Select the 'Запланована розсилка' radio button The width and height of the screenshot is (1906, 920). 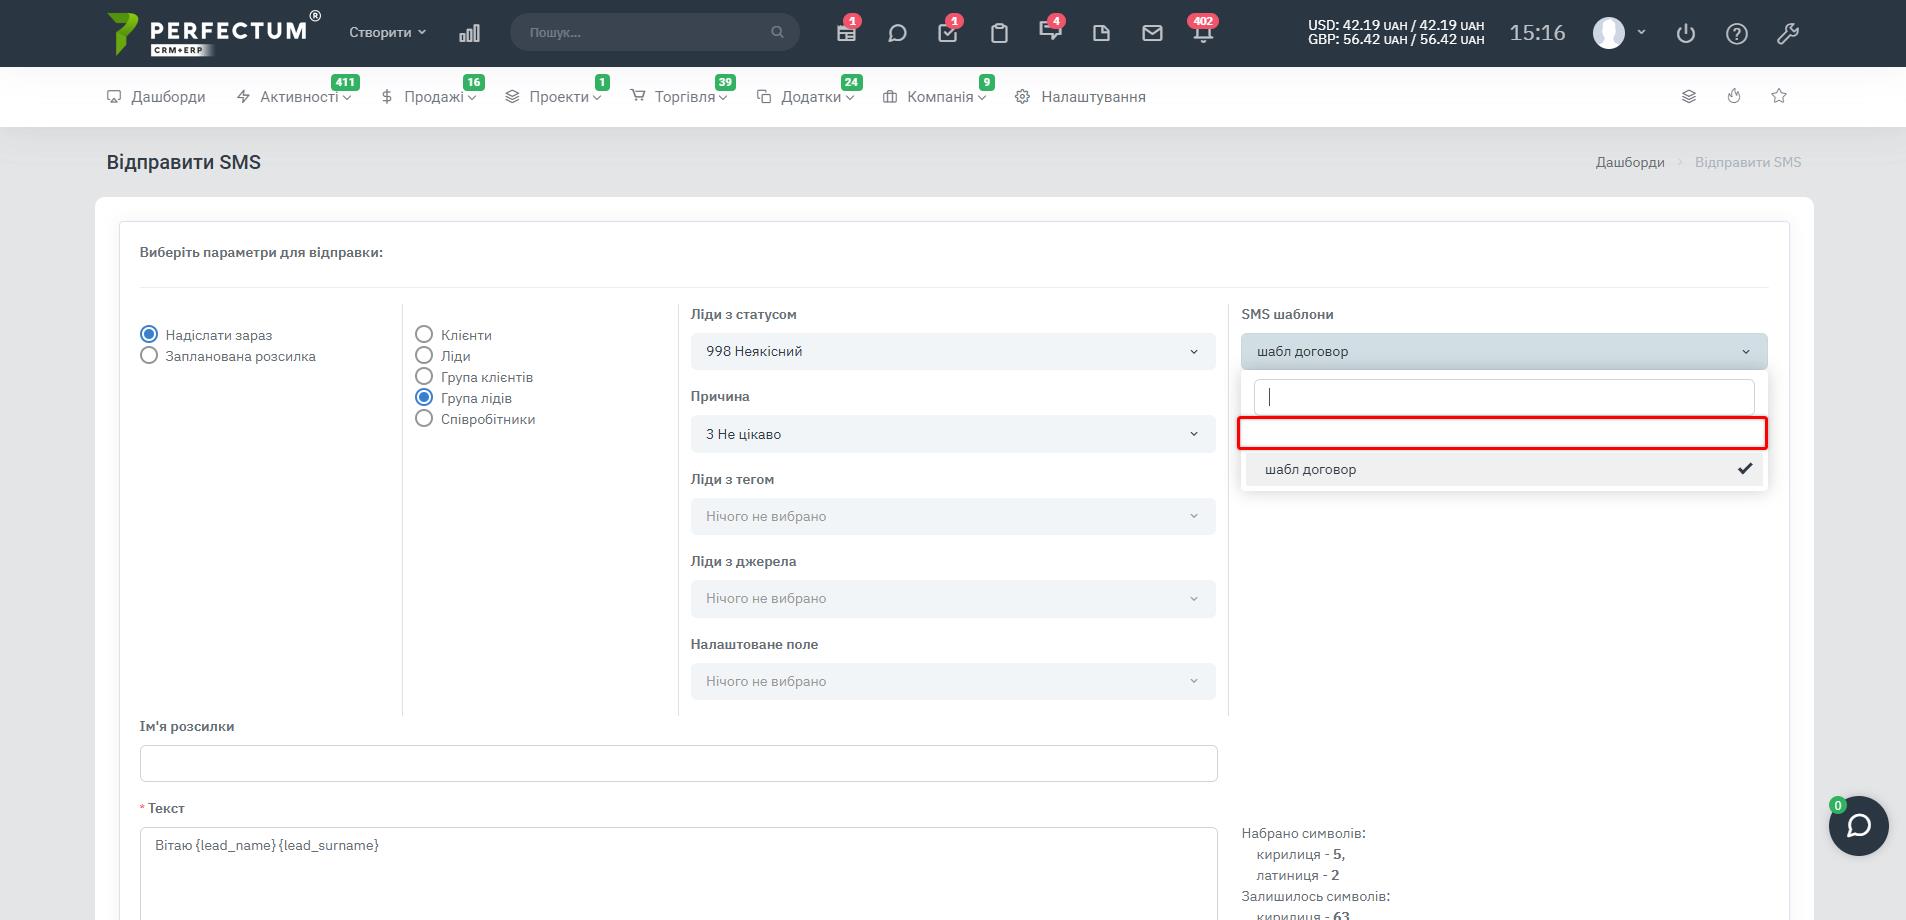coord(149,356)
